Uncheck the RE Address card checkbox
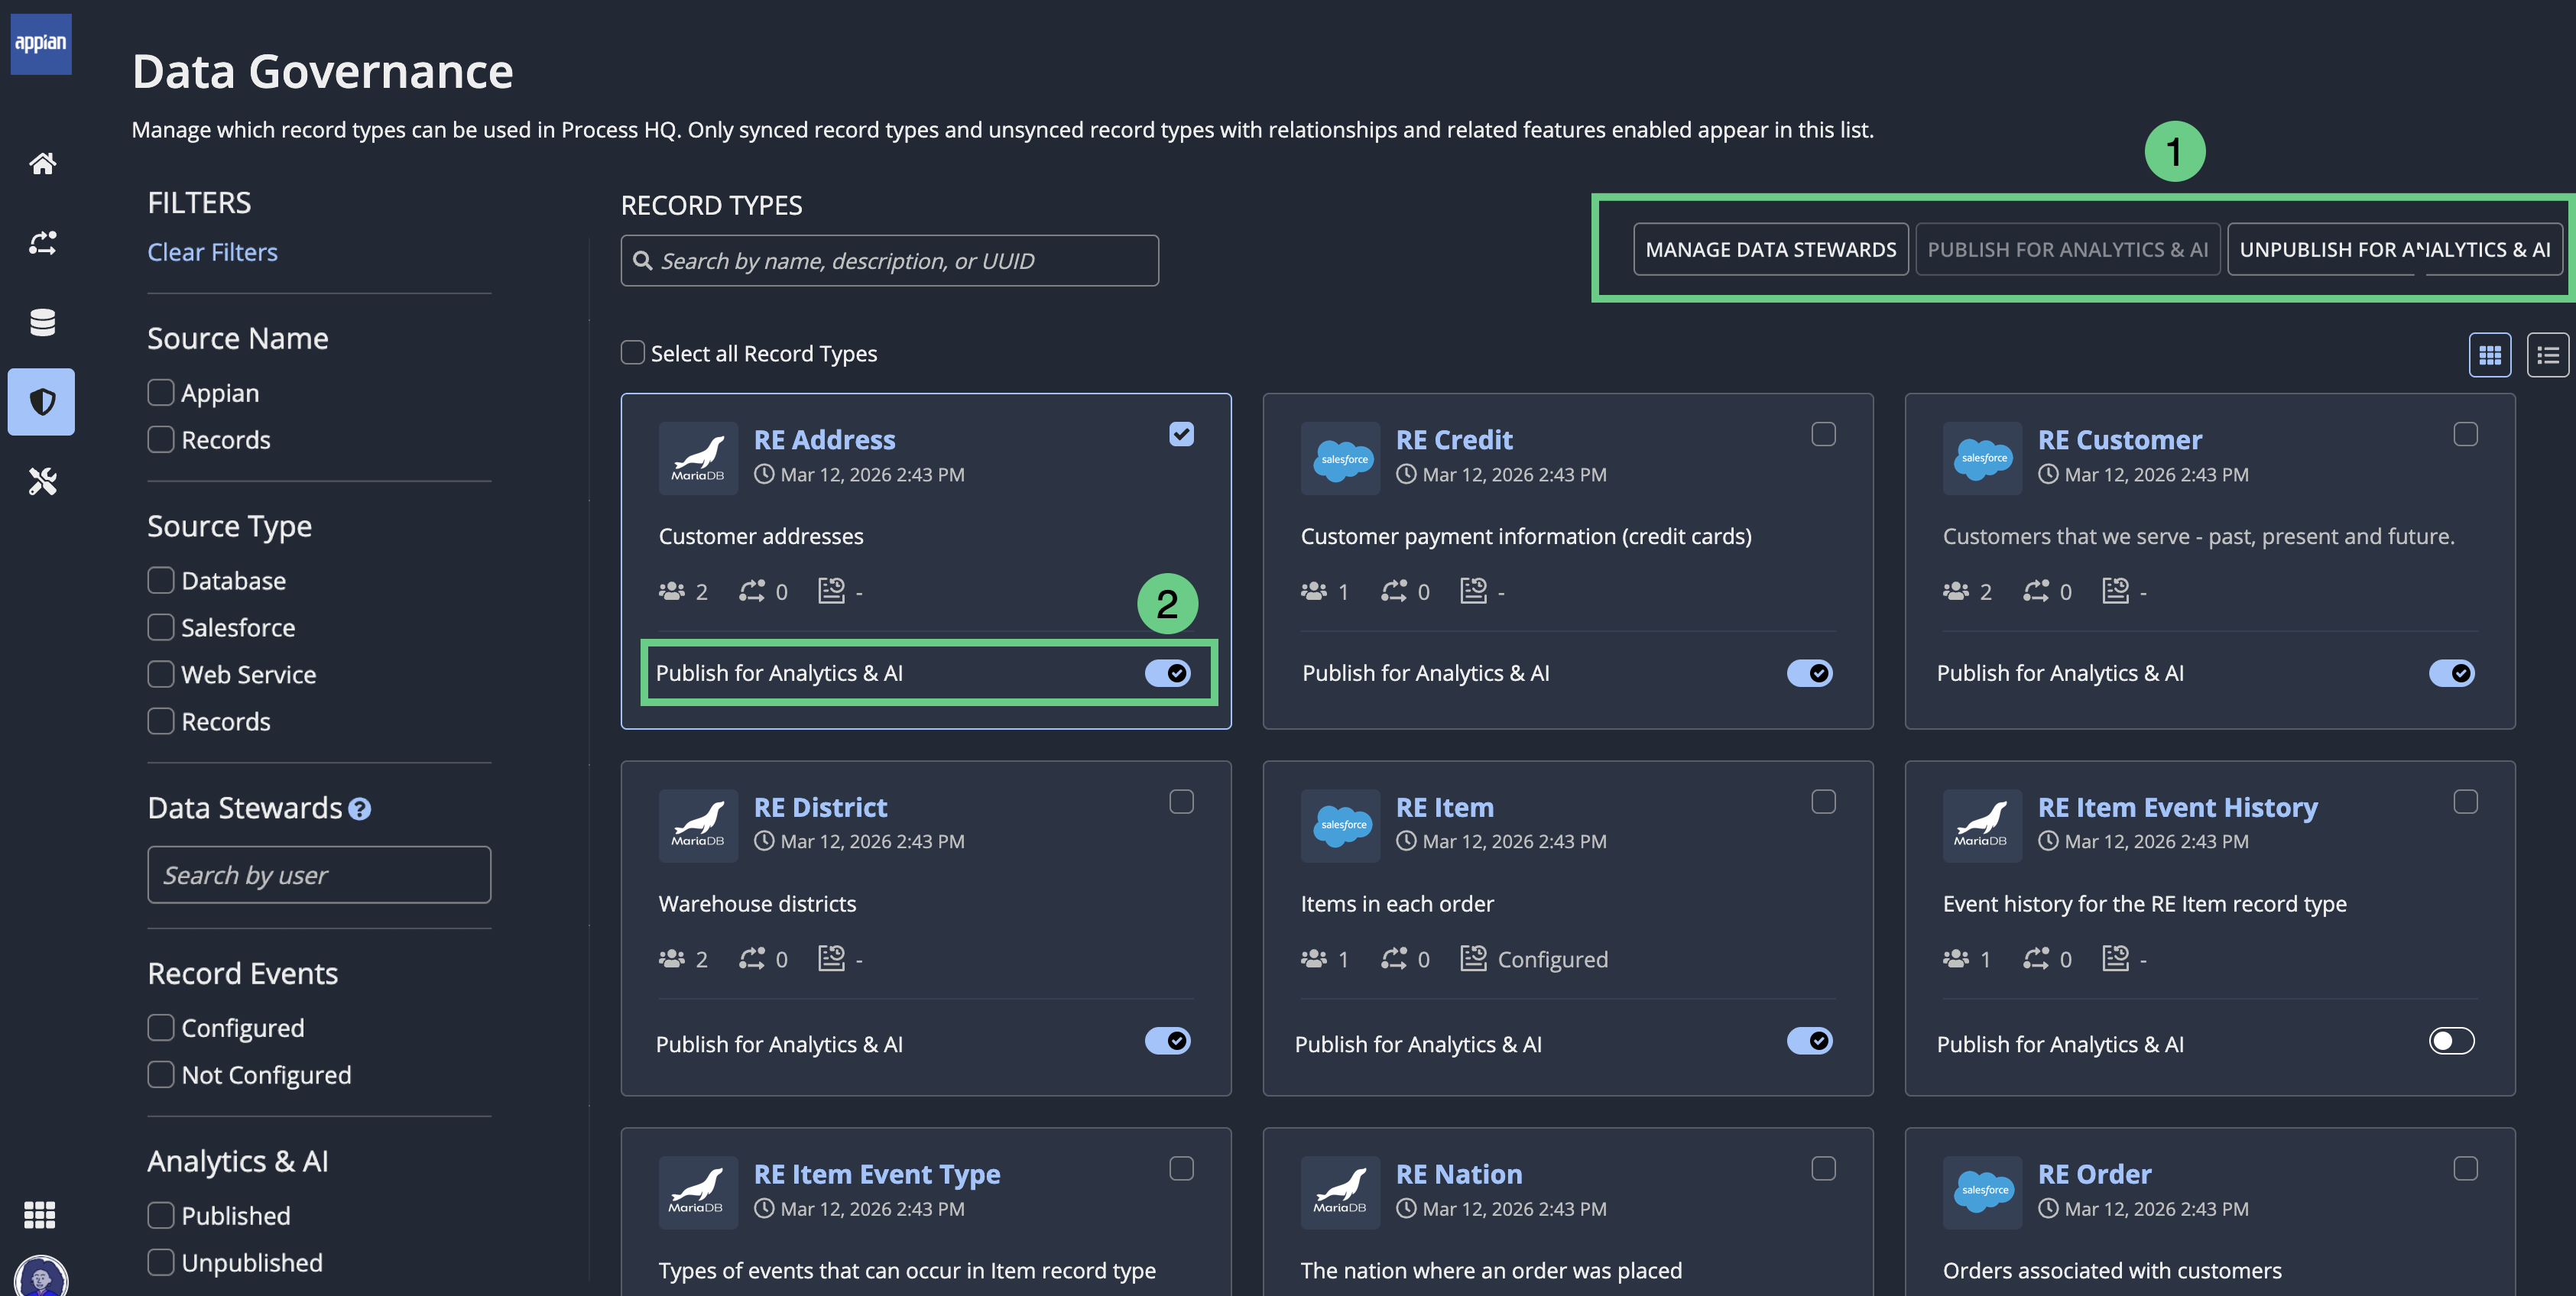 click(x=1181, y=434)
